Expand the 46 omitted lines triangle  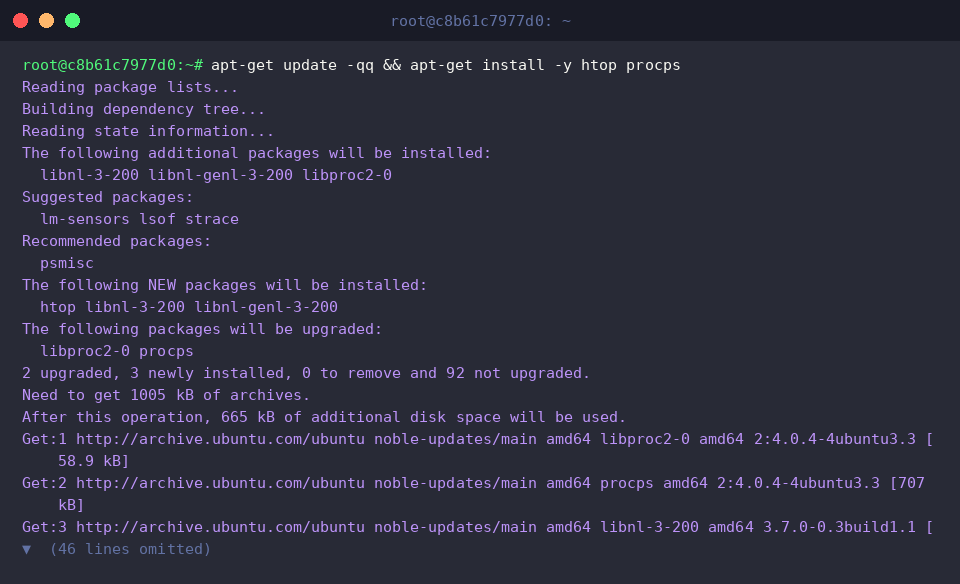26,550
